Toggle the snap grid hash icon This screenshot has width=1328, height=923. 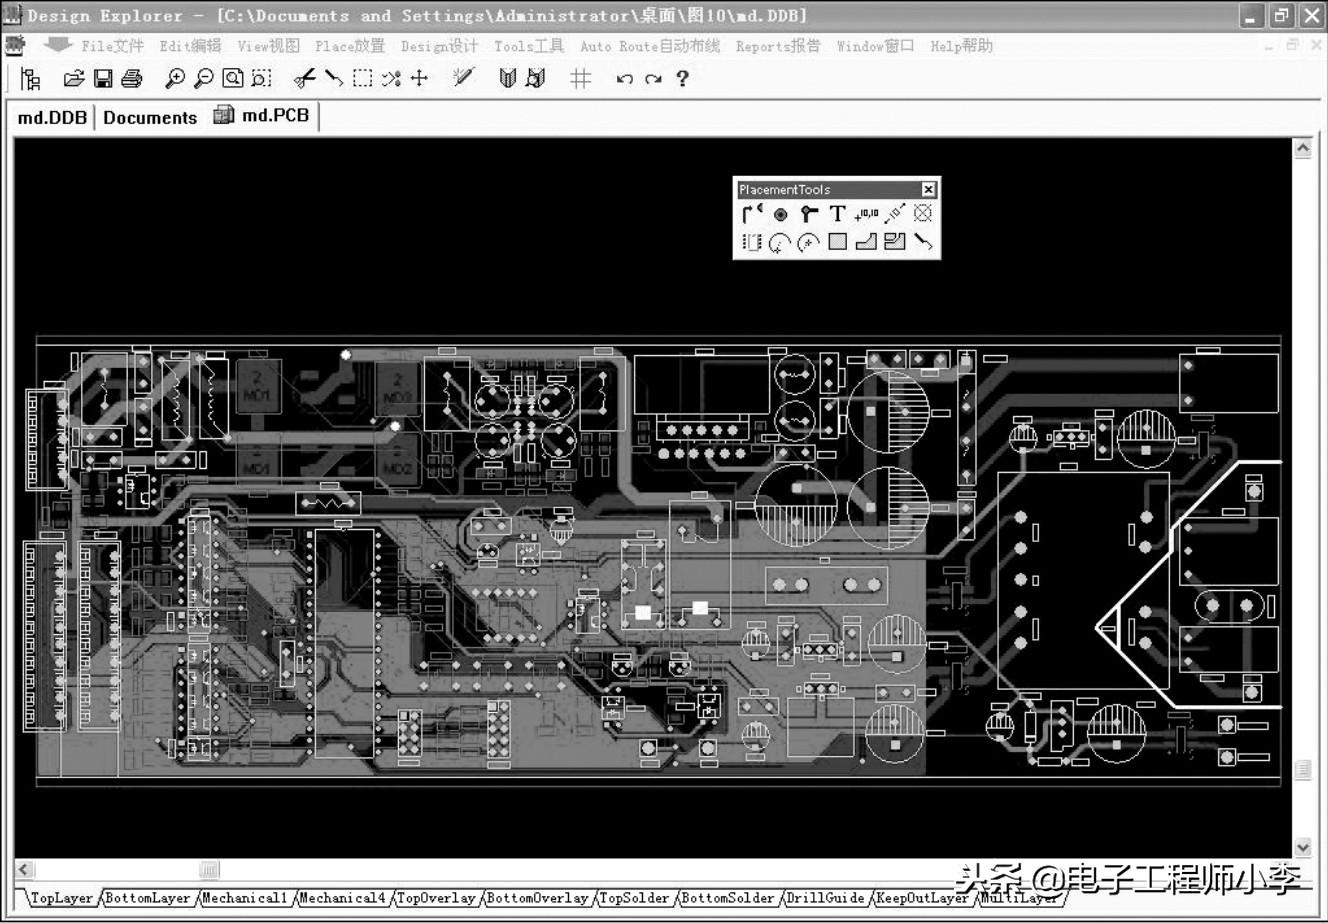click(580, 78)
